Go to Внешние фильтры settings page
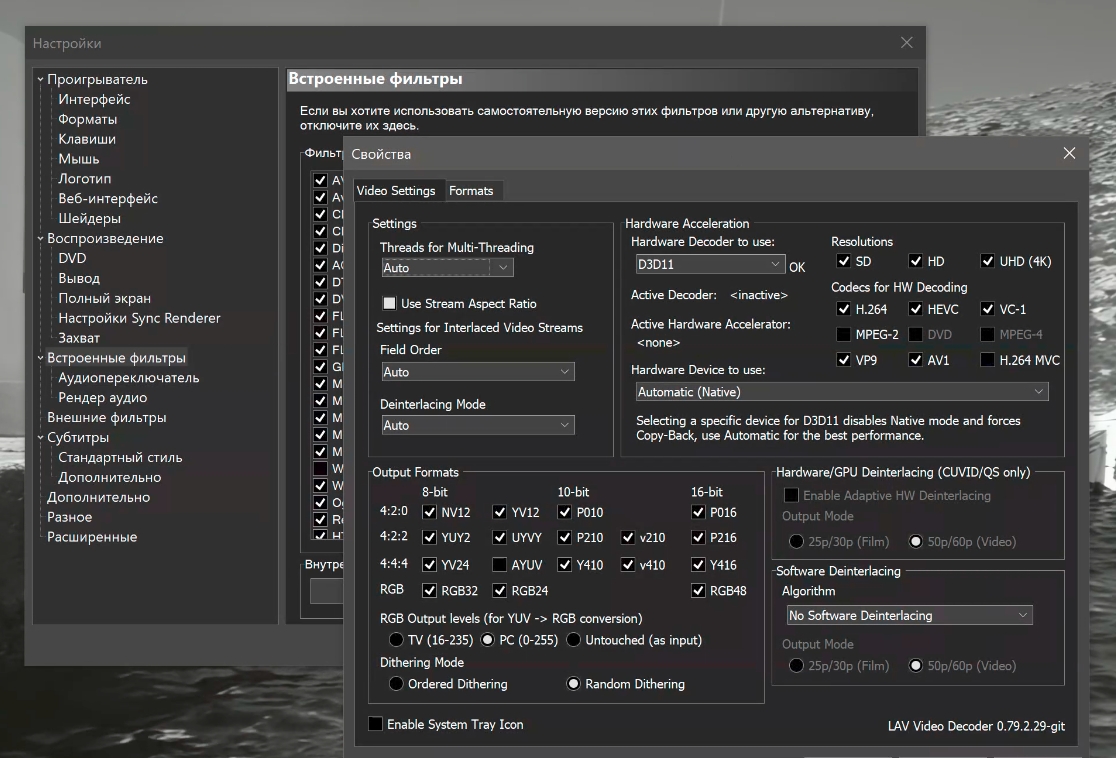Screen dimensions: 1116x758 (106, 418)
